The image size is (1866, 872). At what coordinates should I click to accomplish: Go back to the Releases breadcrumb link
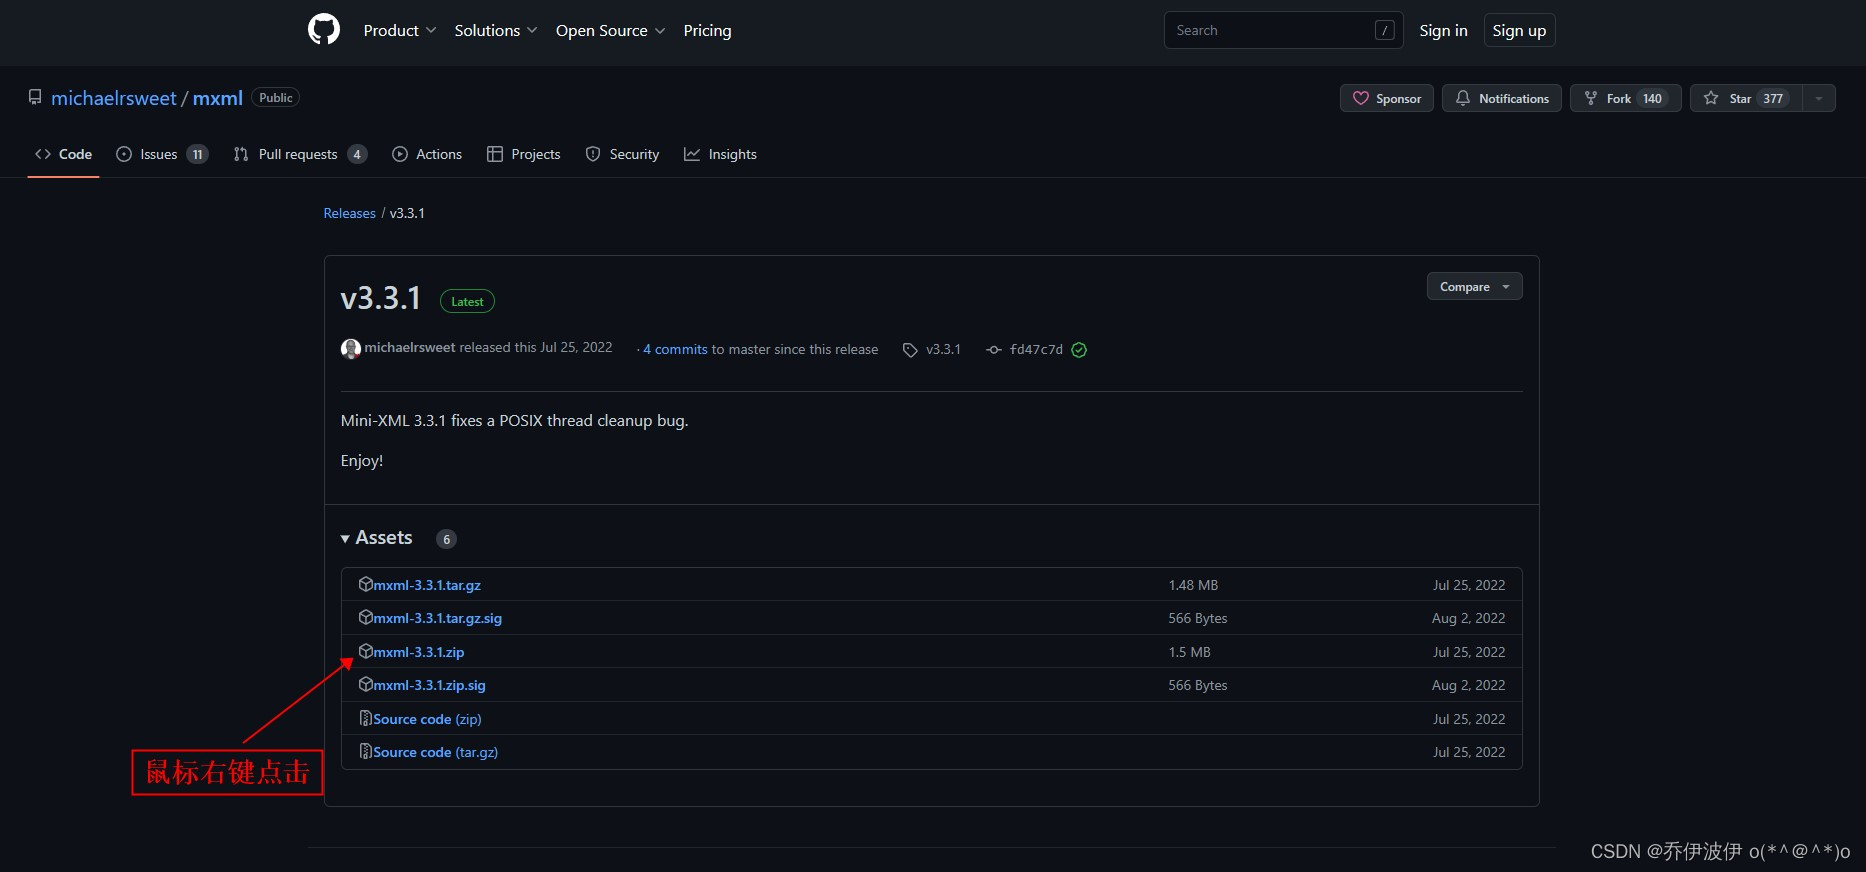(350, 213)
